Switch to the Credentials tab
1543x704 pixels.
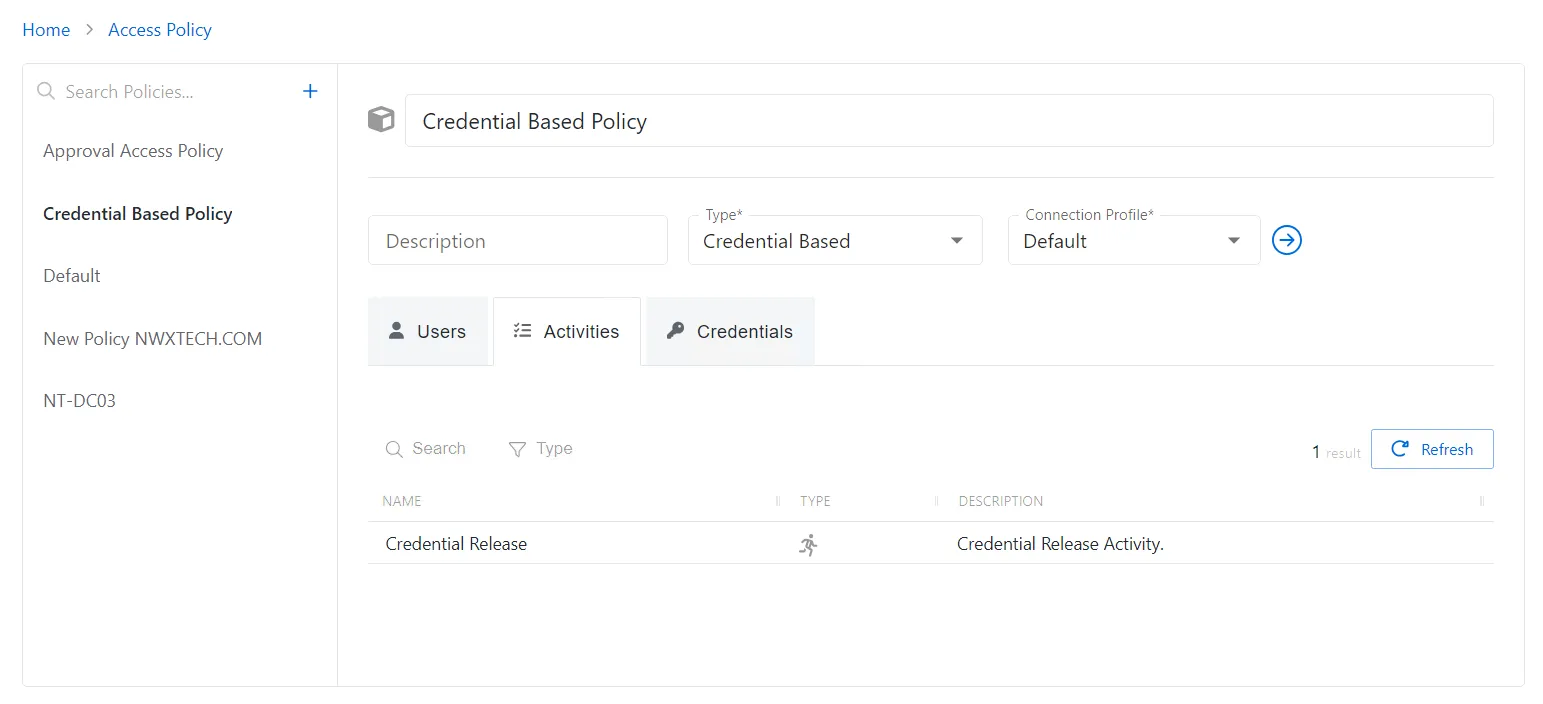coord(730,331)
